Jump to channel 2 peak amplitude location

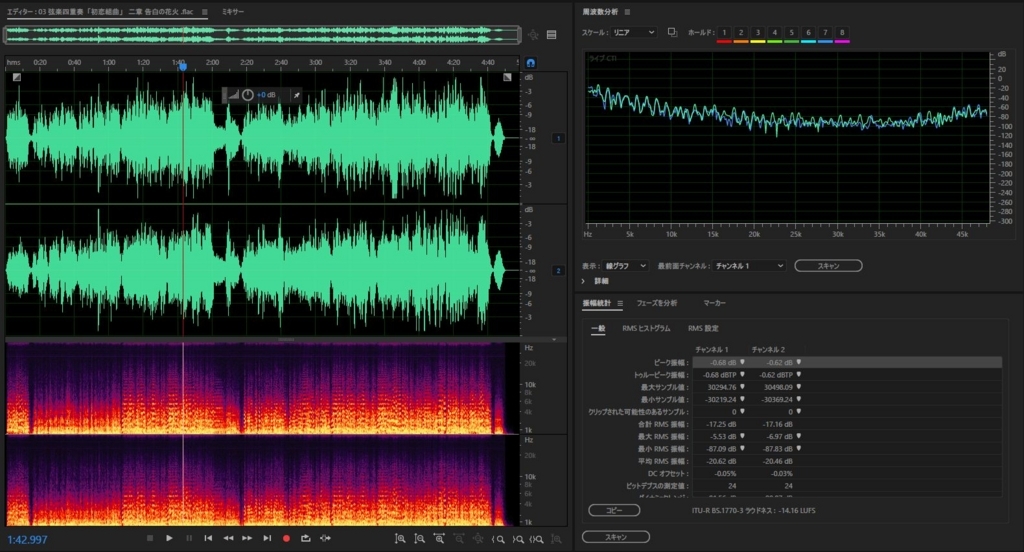799,362
